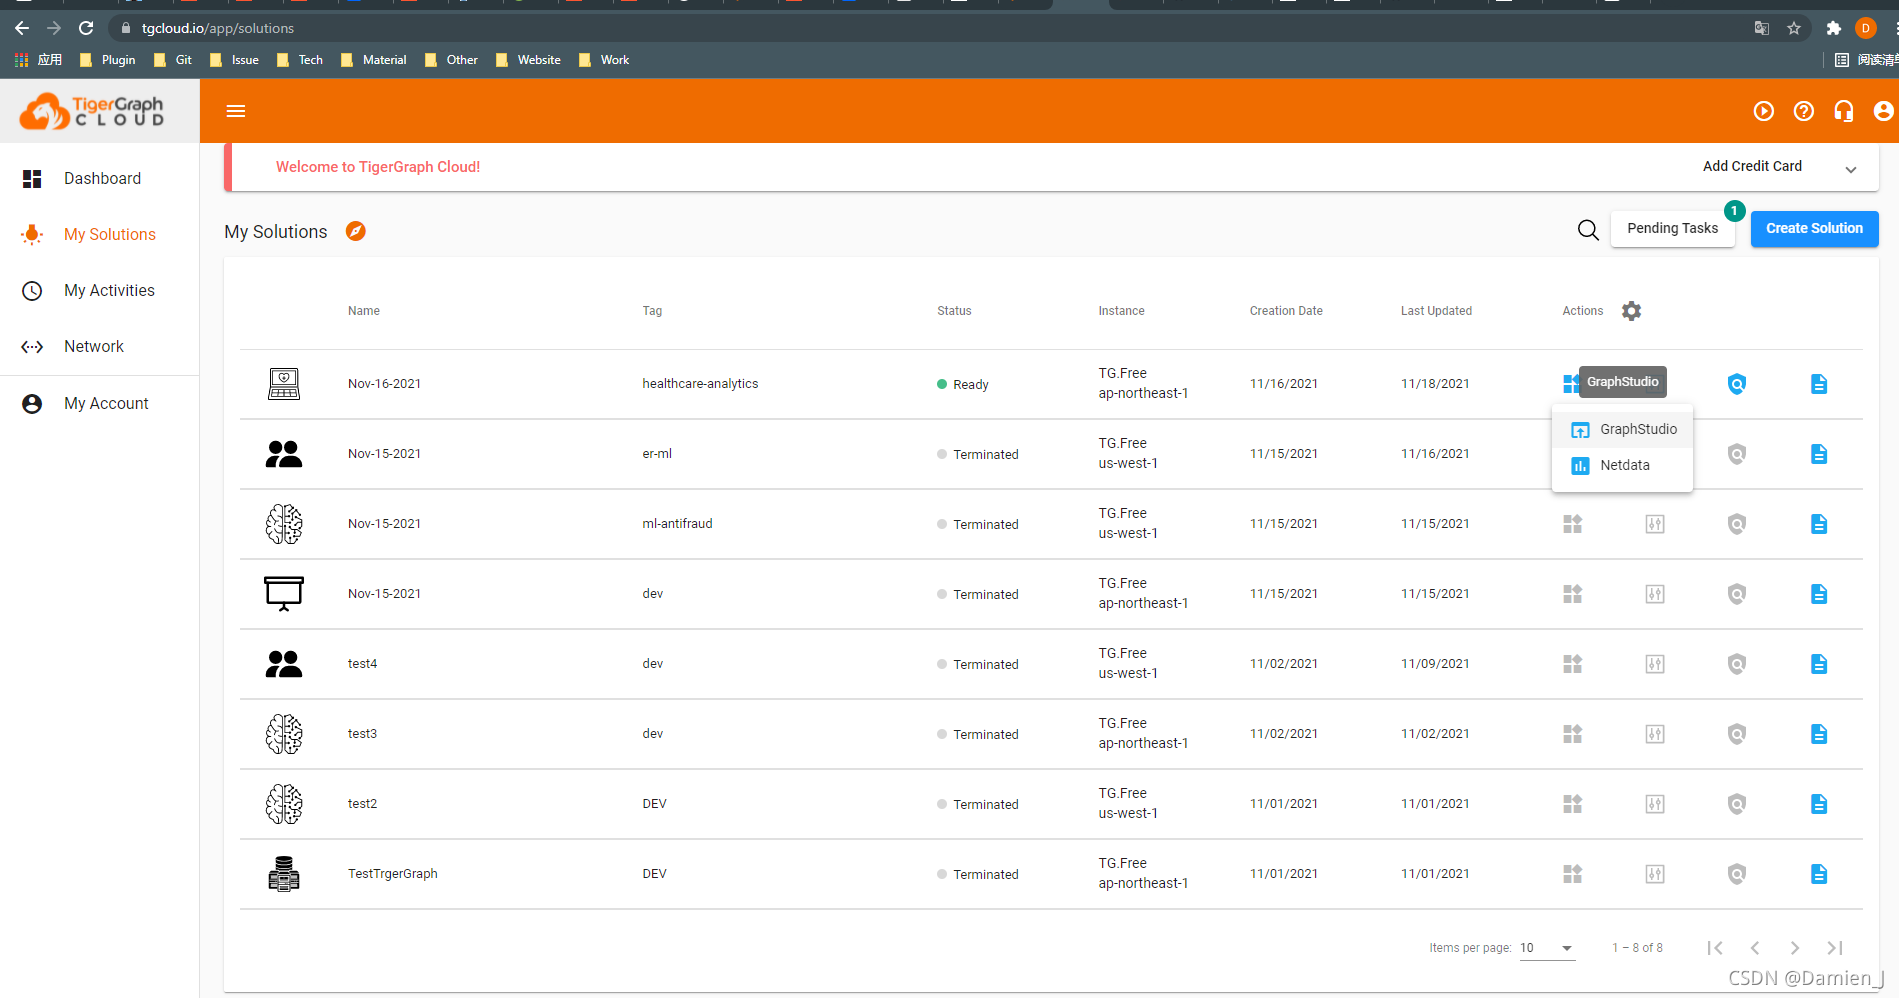Click the Create Solution button
Screen dimensions: 1899x998
(1814, 228)
